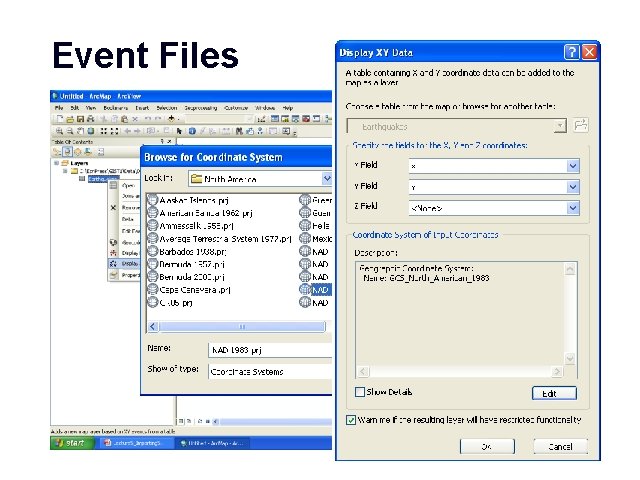Screen dimensions: 640x480
Task: Click Cancel in Display XY Data dialog
Action: click(560, 447)
